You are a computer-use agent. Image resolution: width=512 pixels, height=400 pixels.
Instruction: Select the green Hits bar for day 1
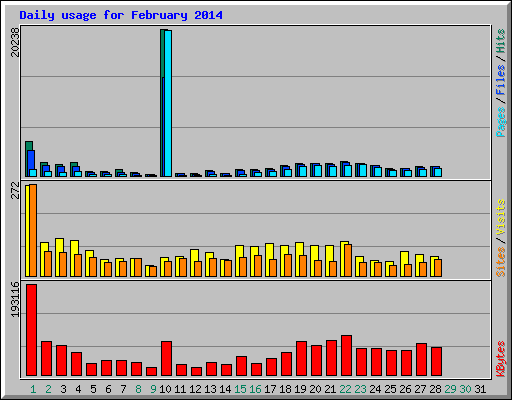29,146
